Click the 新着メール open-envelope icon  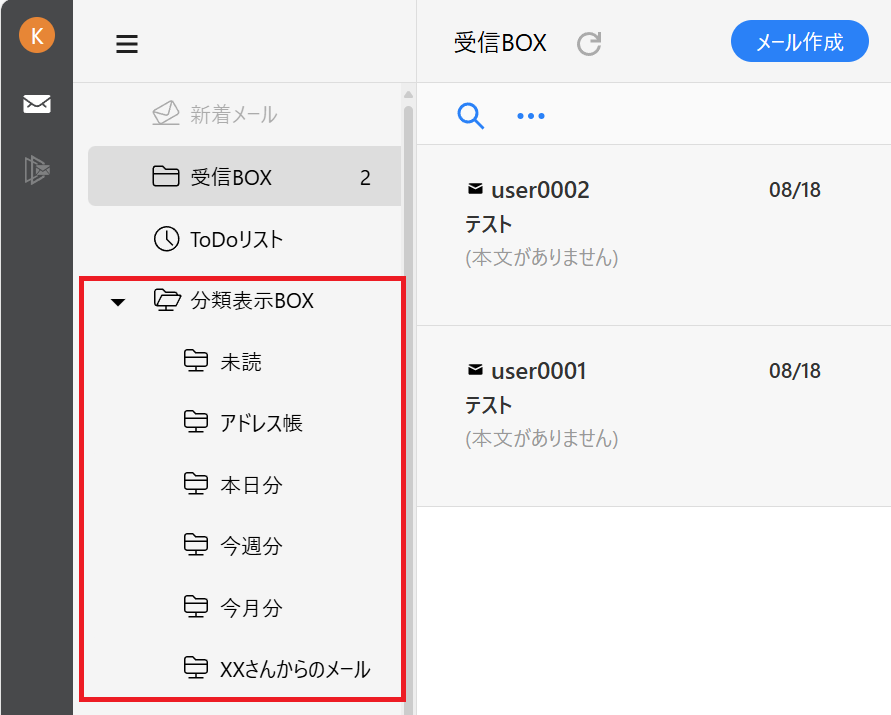(x=166, y=113)
